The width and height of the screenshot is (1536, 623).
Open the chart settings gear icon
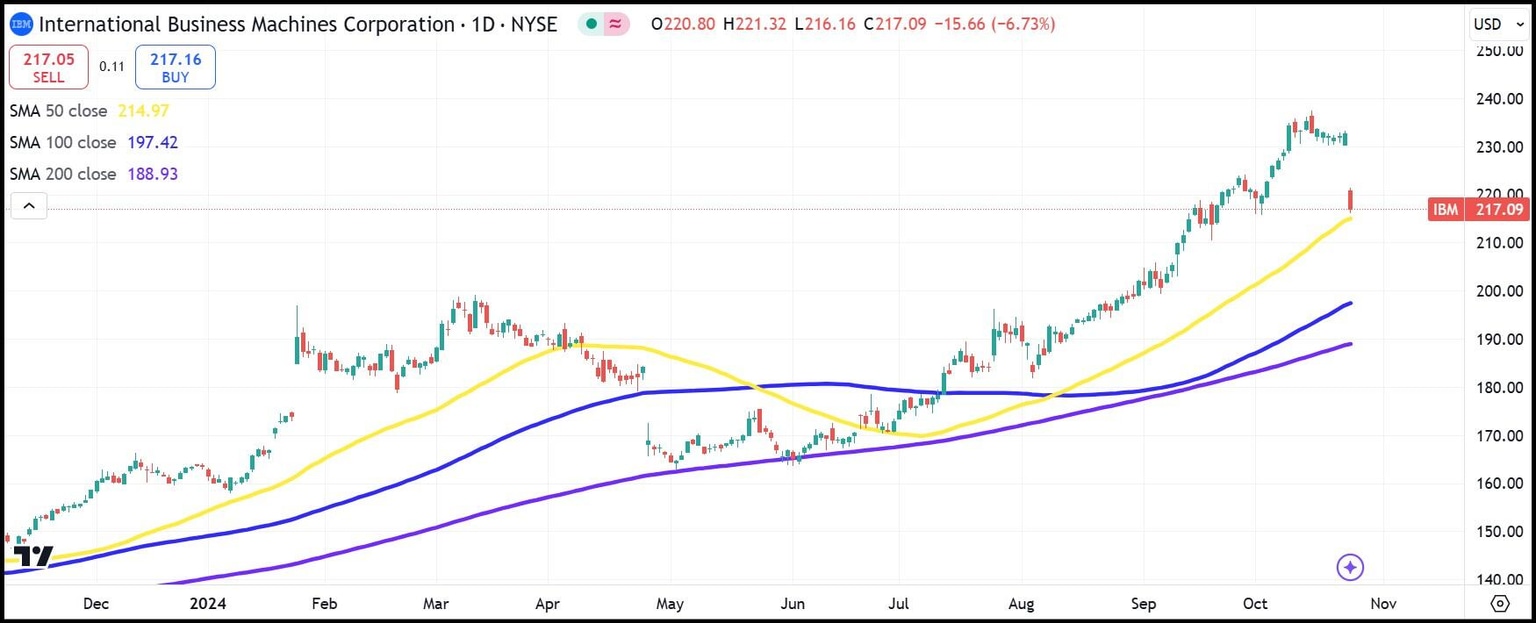tap(1500, 604)
